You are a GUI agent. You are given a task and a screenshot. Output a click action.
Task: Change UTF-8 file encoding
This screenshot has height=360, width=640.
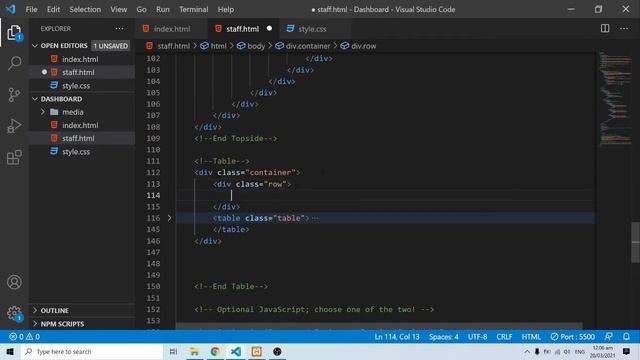pos(477,337)
